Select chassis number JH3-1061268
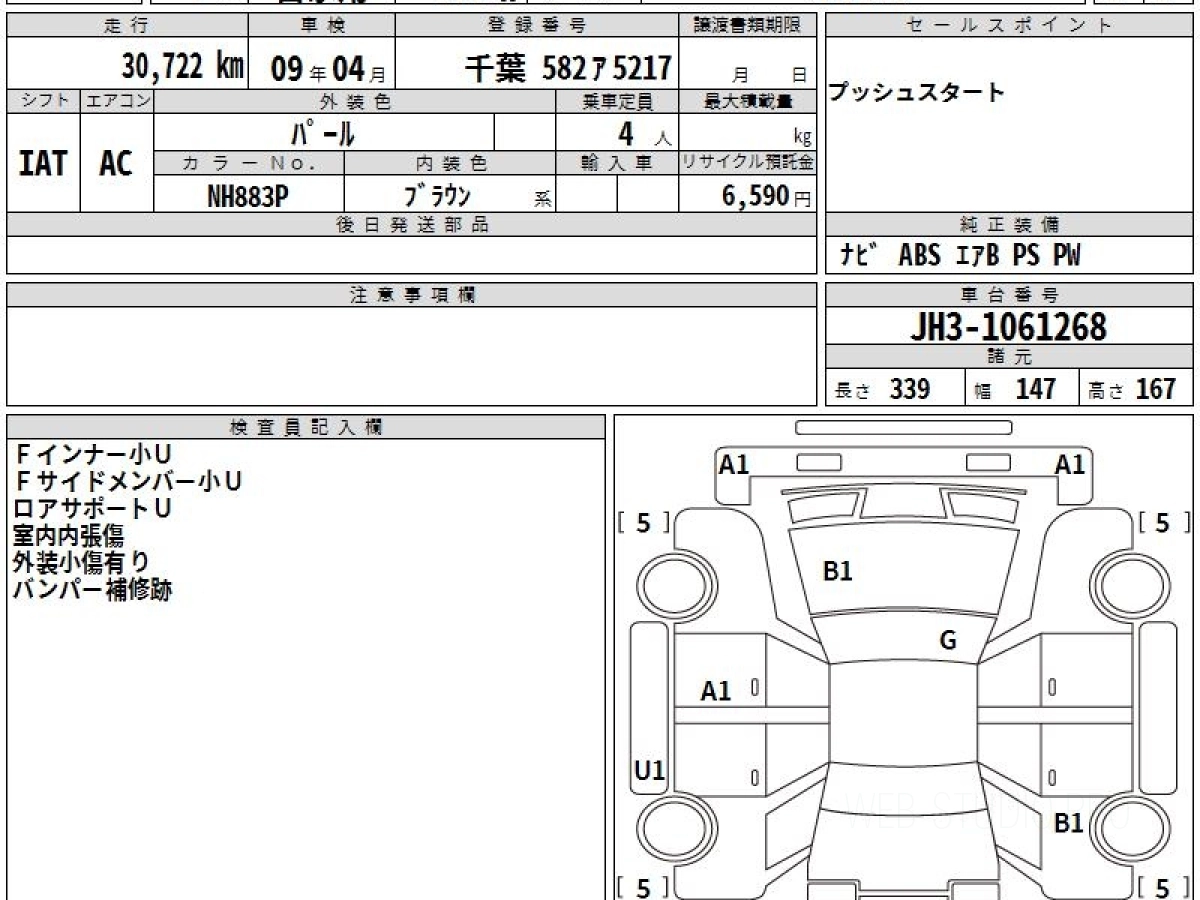This screenshot has height=900, width=1200. (1008, 327)
